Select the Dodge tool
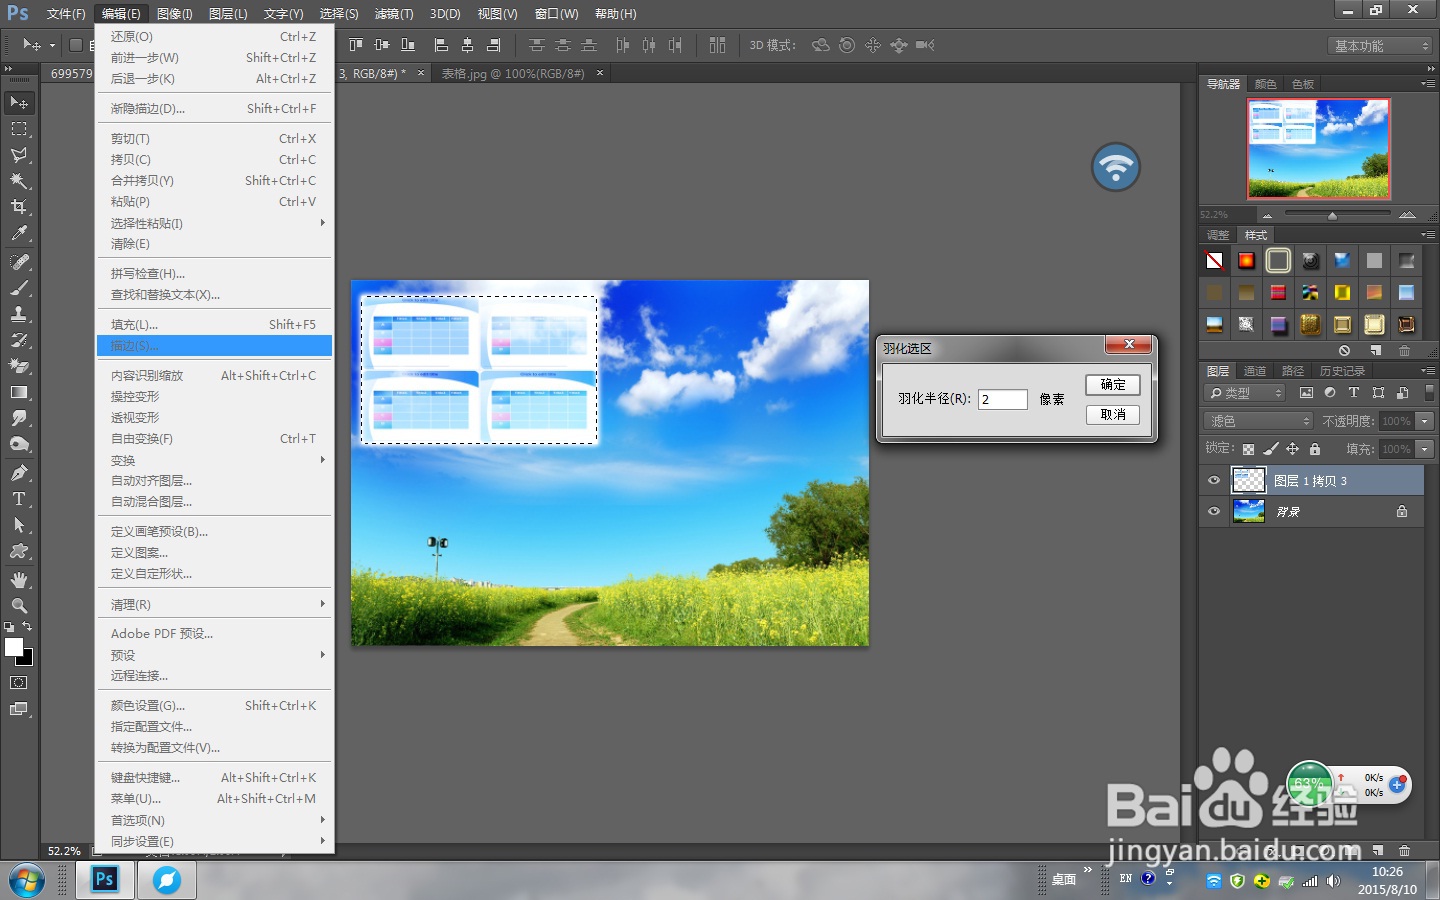This screenshot has height=900, width=1440. coord(19,444)
